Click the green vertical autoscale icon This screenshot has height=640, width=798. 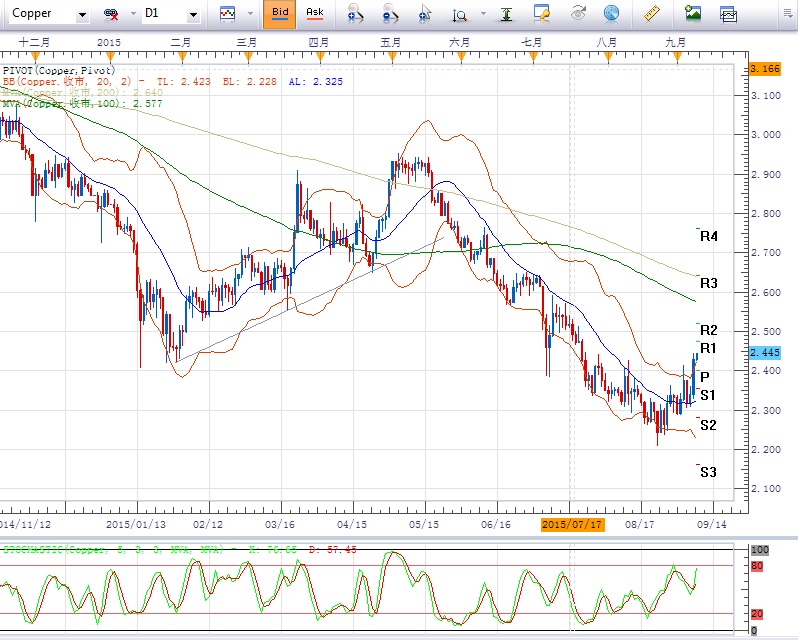pos(509,14)
